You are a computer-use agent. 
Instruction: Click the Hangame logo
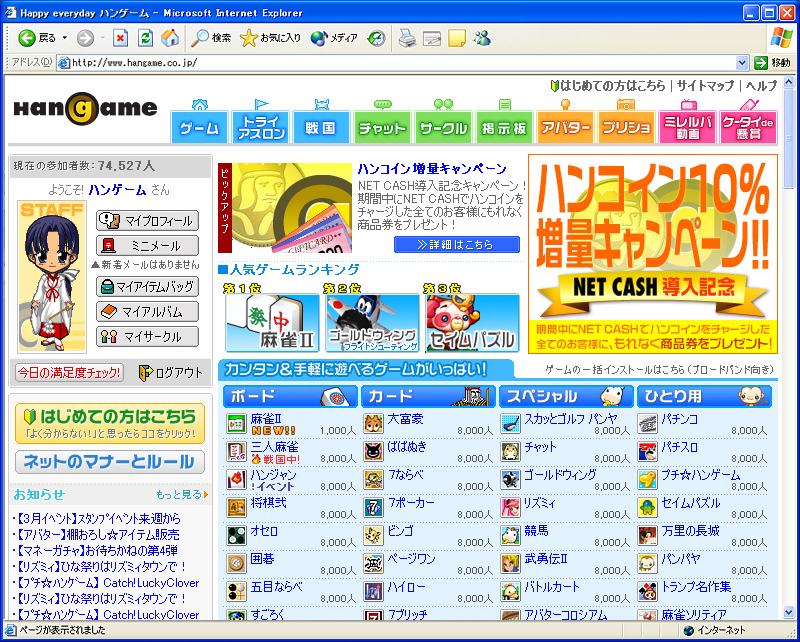(x=85, y=108)
